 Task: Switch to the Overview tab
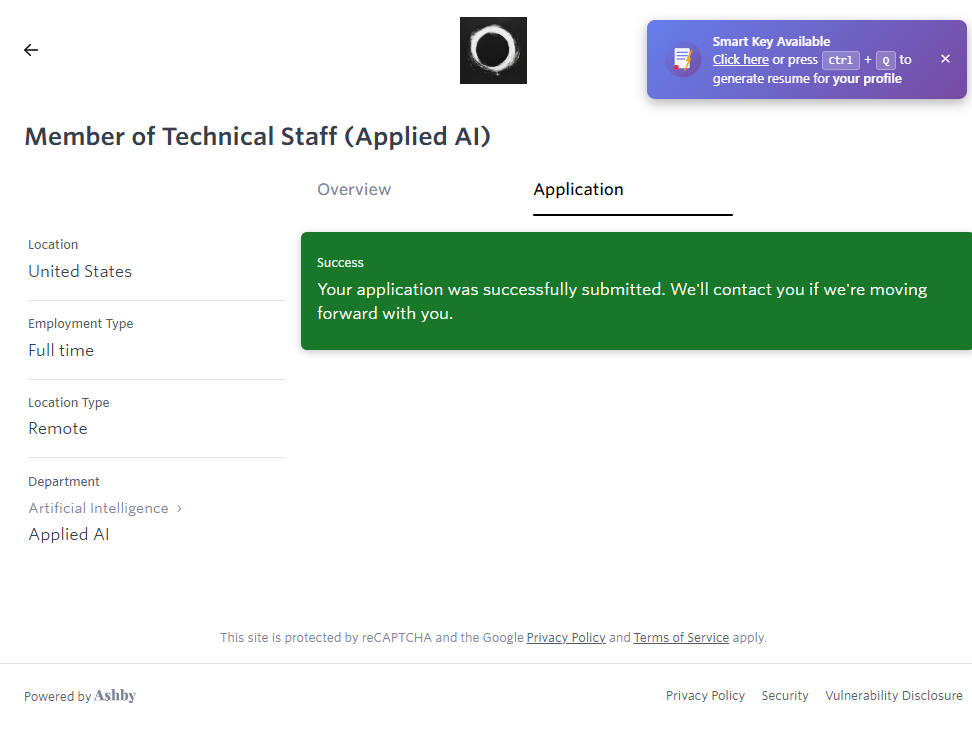(x=354, y=190)
